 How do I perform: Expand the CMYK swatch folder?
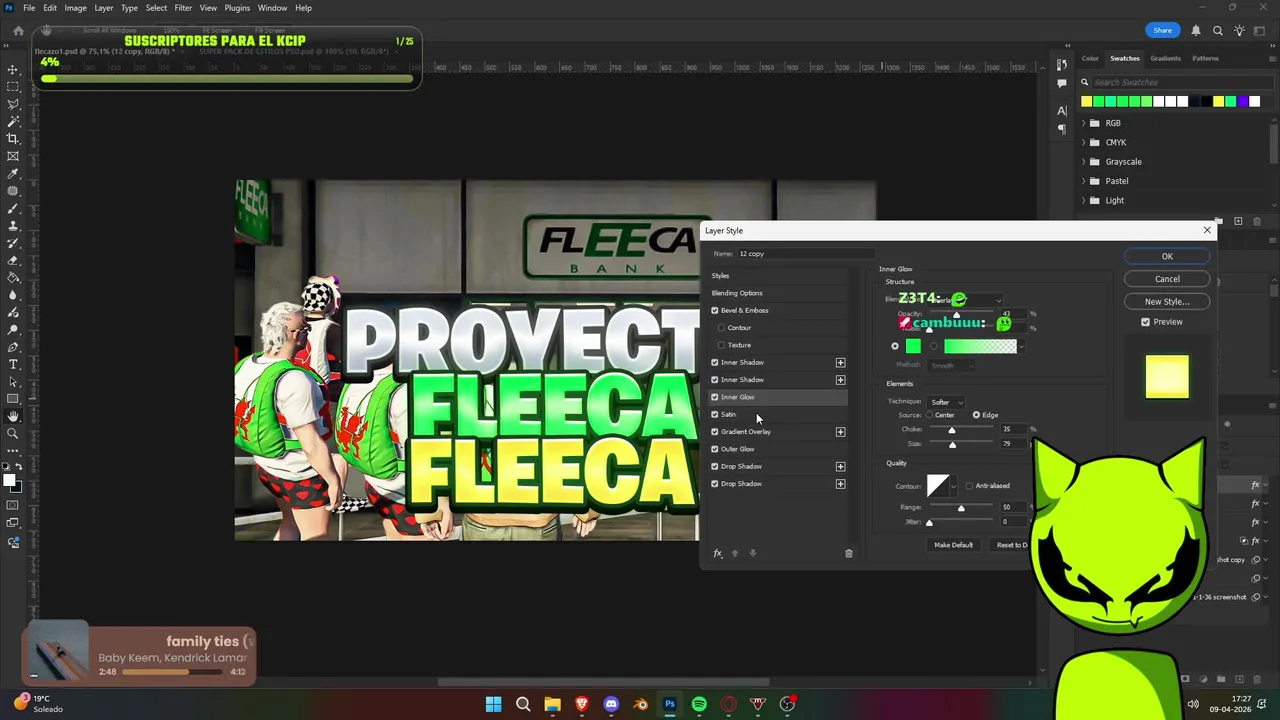point(1083,142)
